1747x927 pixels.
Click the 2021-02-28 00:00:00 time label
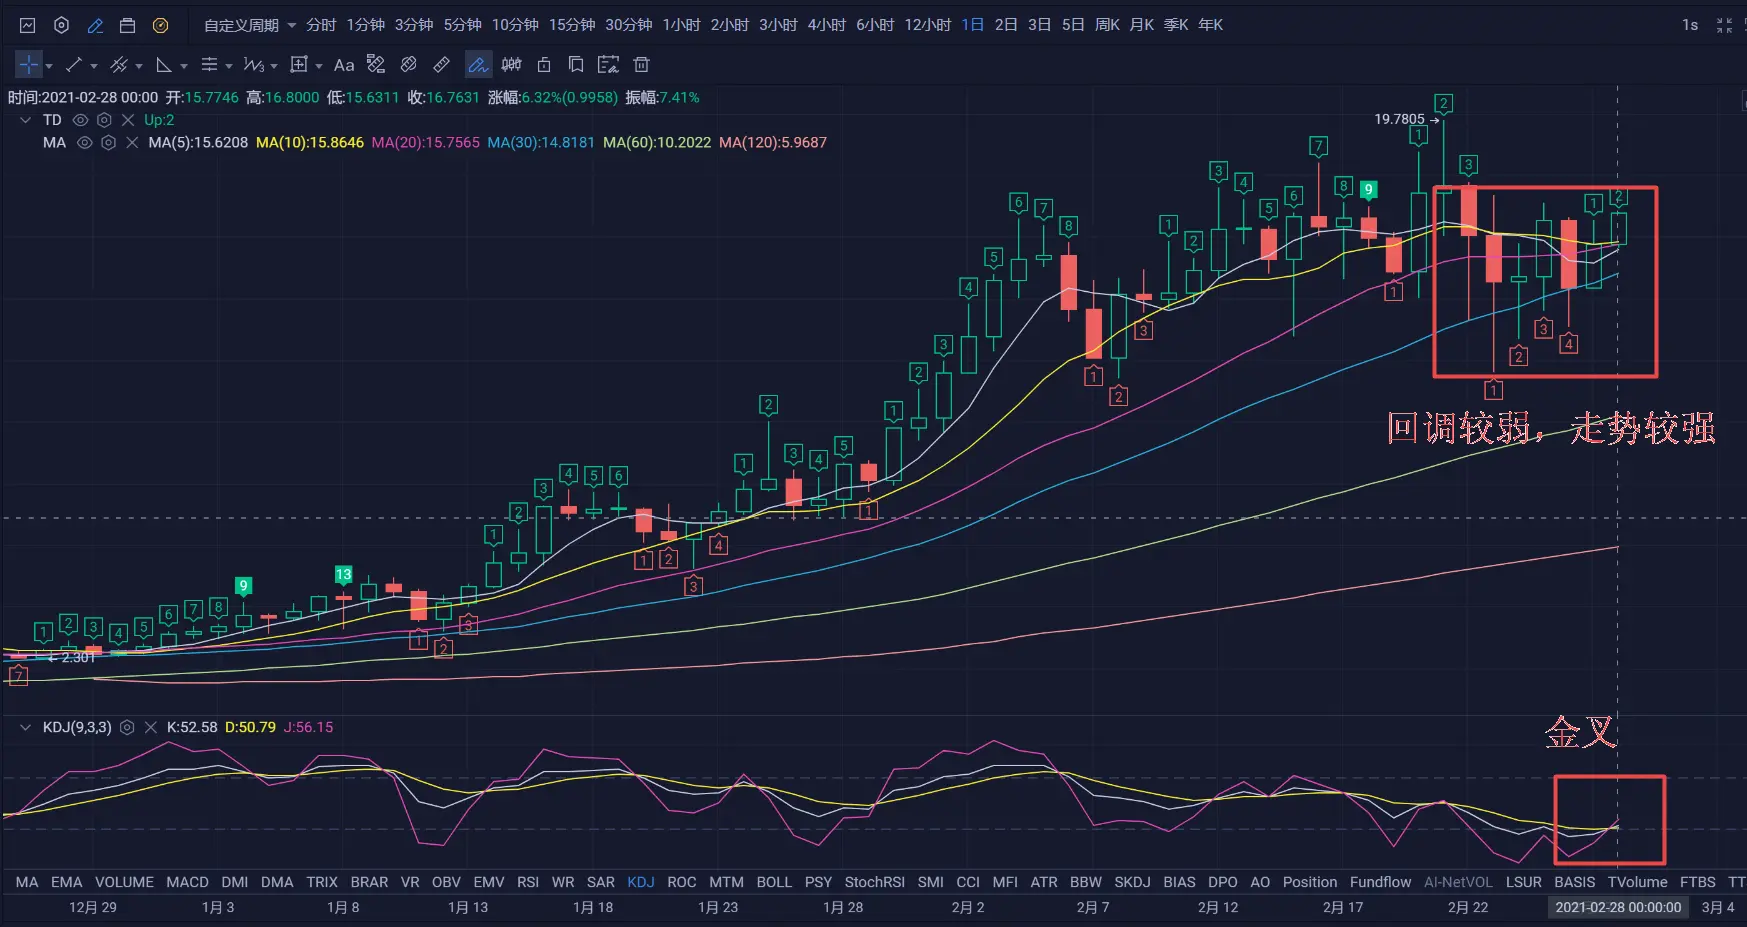point(1618,907)
